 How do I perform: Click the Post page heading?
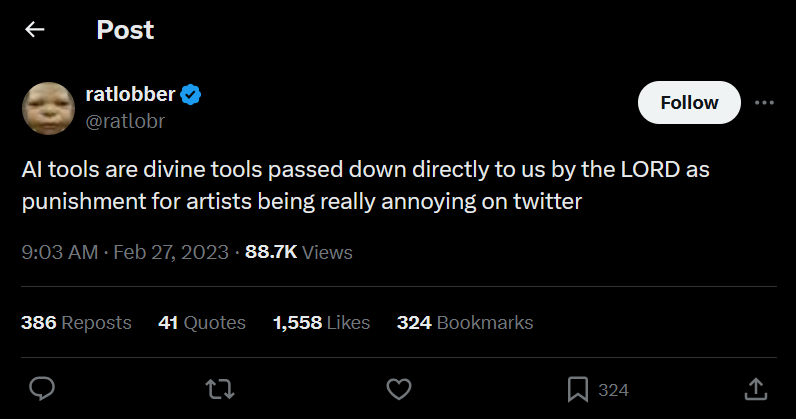tap(125, 30)
